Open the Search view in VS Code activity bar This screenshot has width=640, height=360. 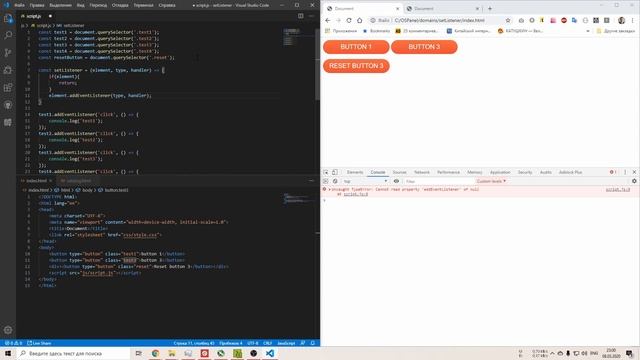(x=8, y=36)
